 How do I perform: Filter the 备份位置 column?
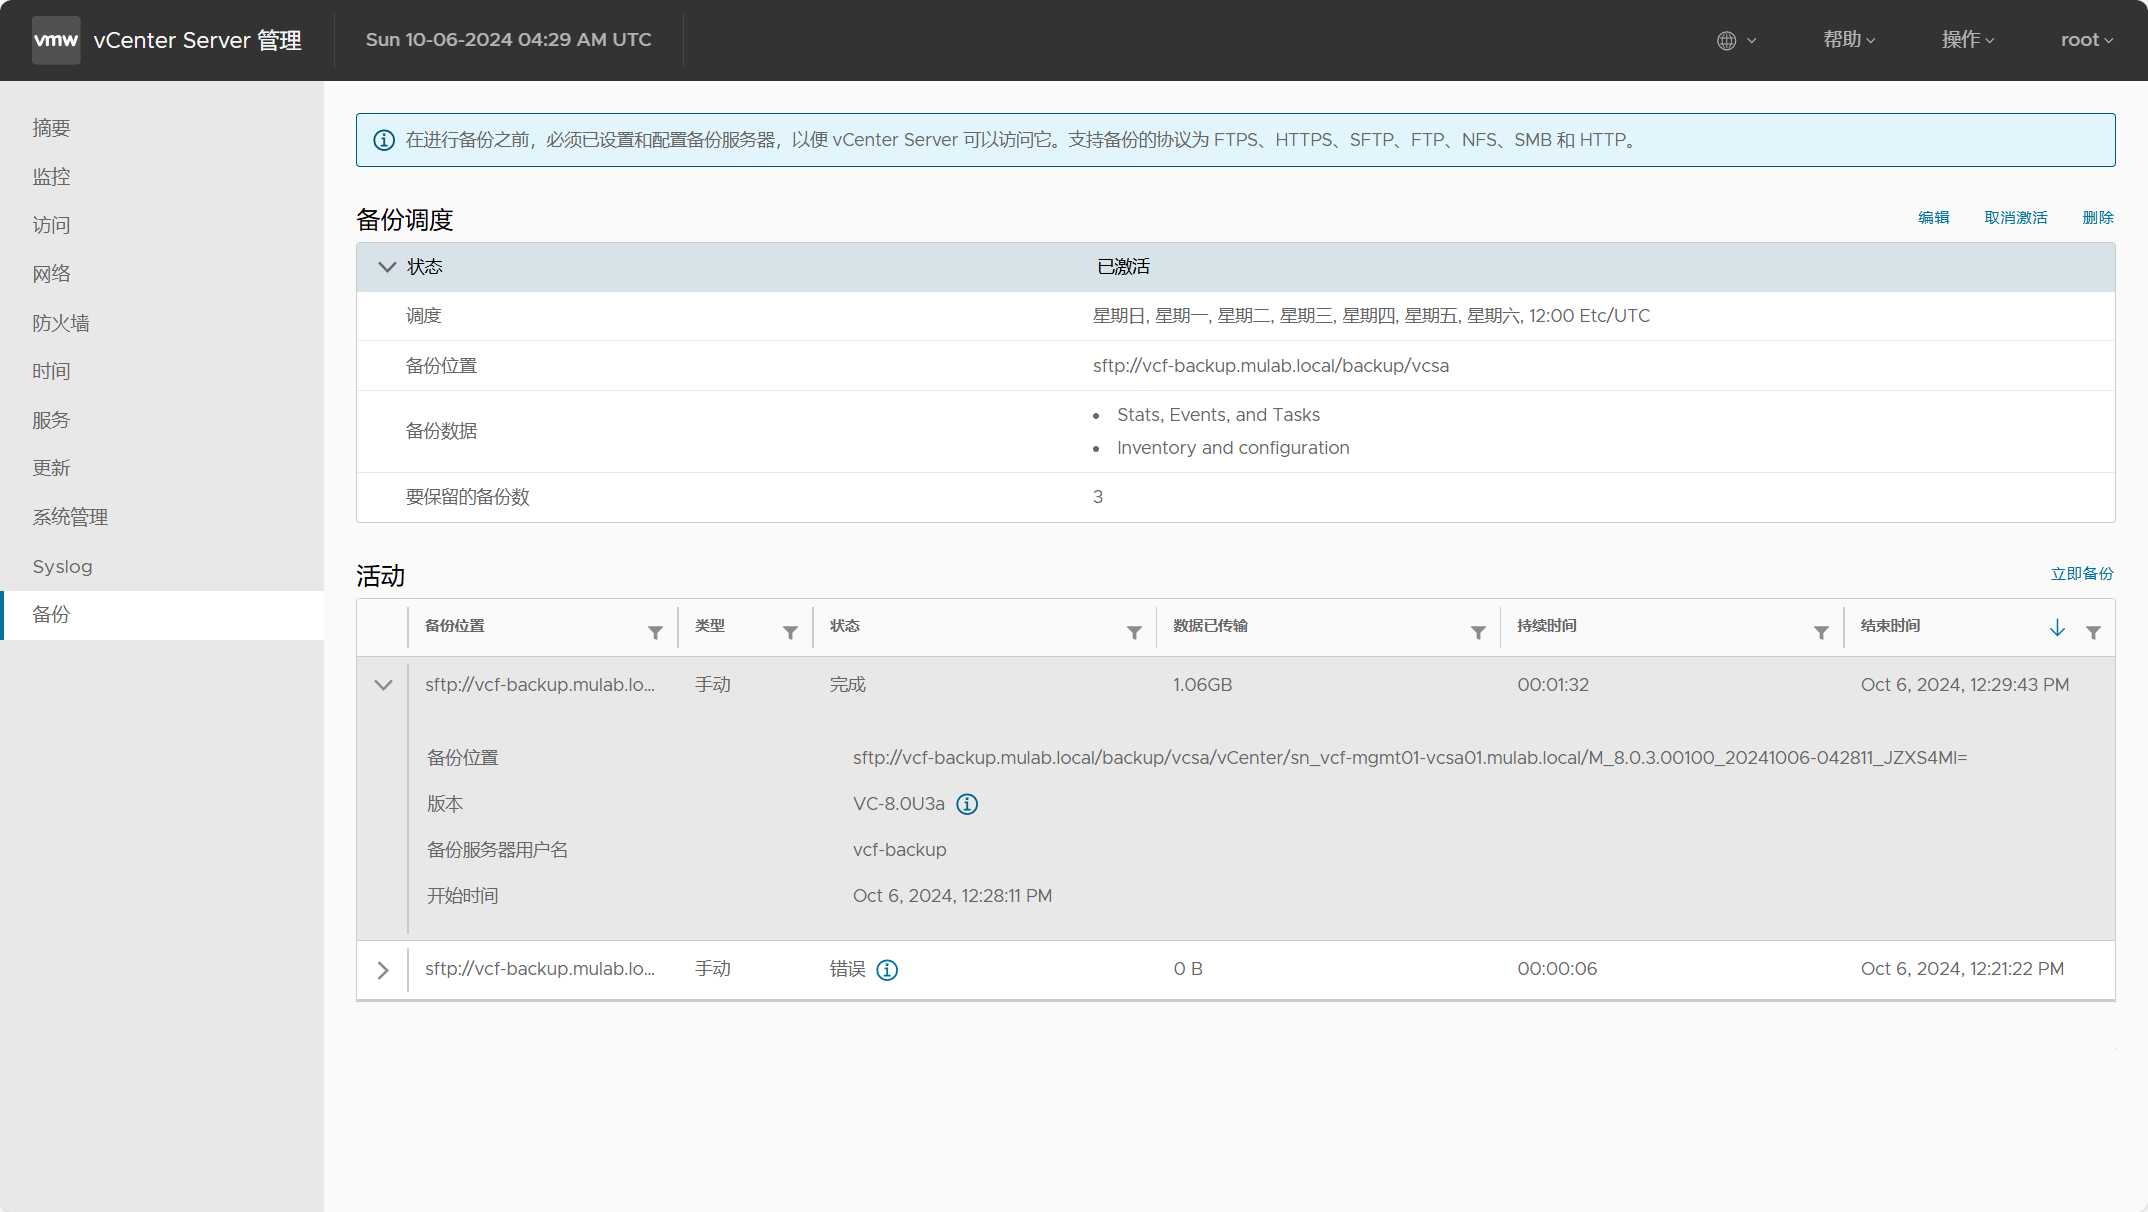[x=655, y=632]
